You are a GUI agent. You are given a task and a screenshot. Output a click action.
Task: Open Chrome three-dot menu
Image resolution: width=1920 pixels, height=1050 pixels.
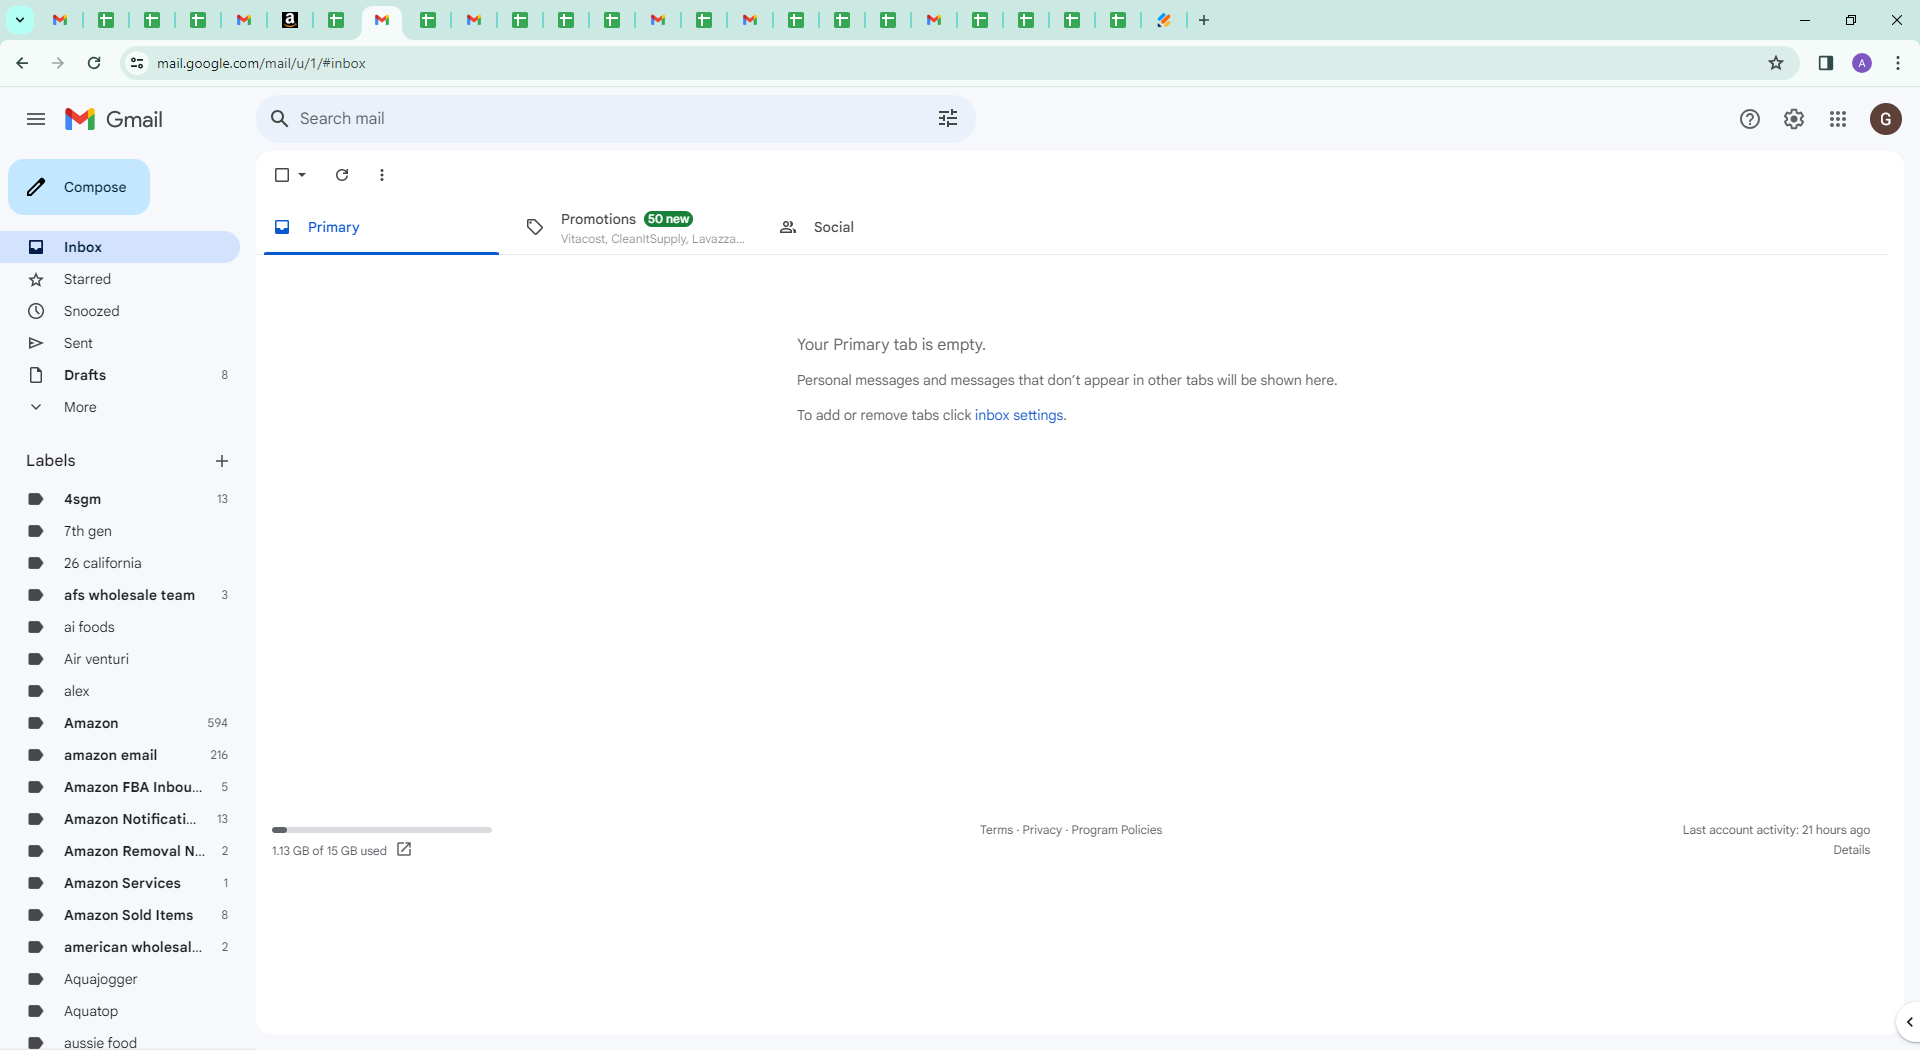point(1898,63)
